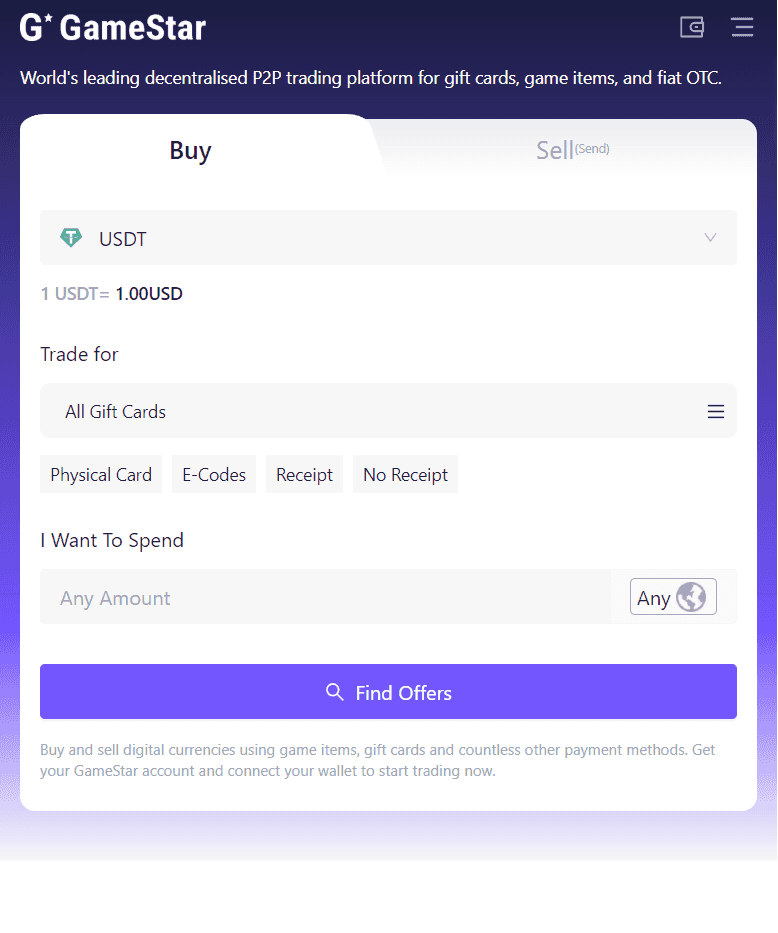Screen dimensions: 778x933
Task: Toggle the Receipt filter chip
Action: pyautogui.click(x=305, y=474)
